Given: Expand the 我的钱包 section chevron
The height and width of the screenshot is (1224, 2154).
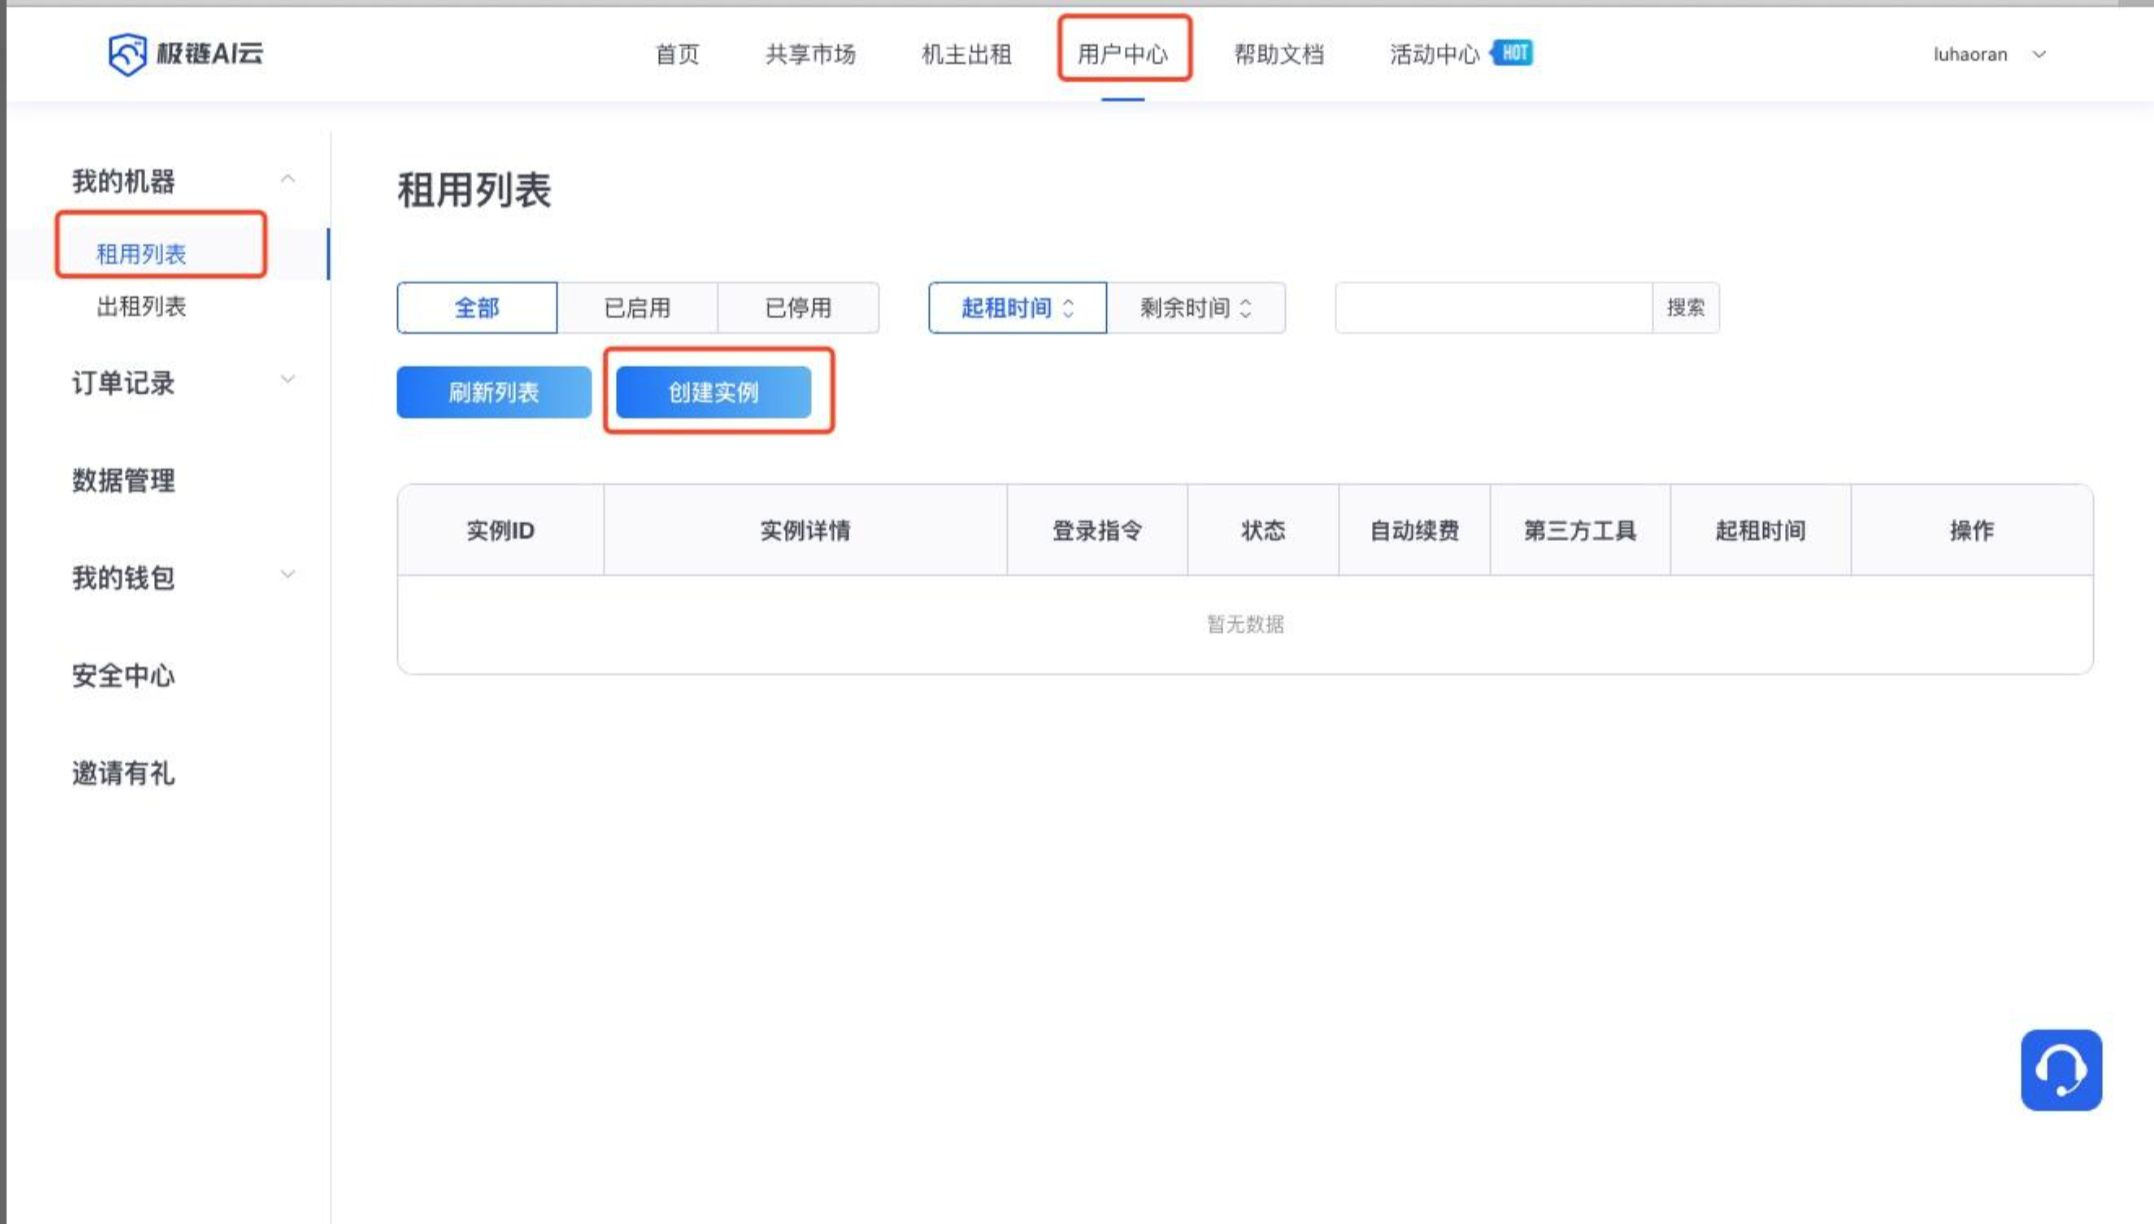Looking at the screenshot, I should point(288,574).
